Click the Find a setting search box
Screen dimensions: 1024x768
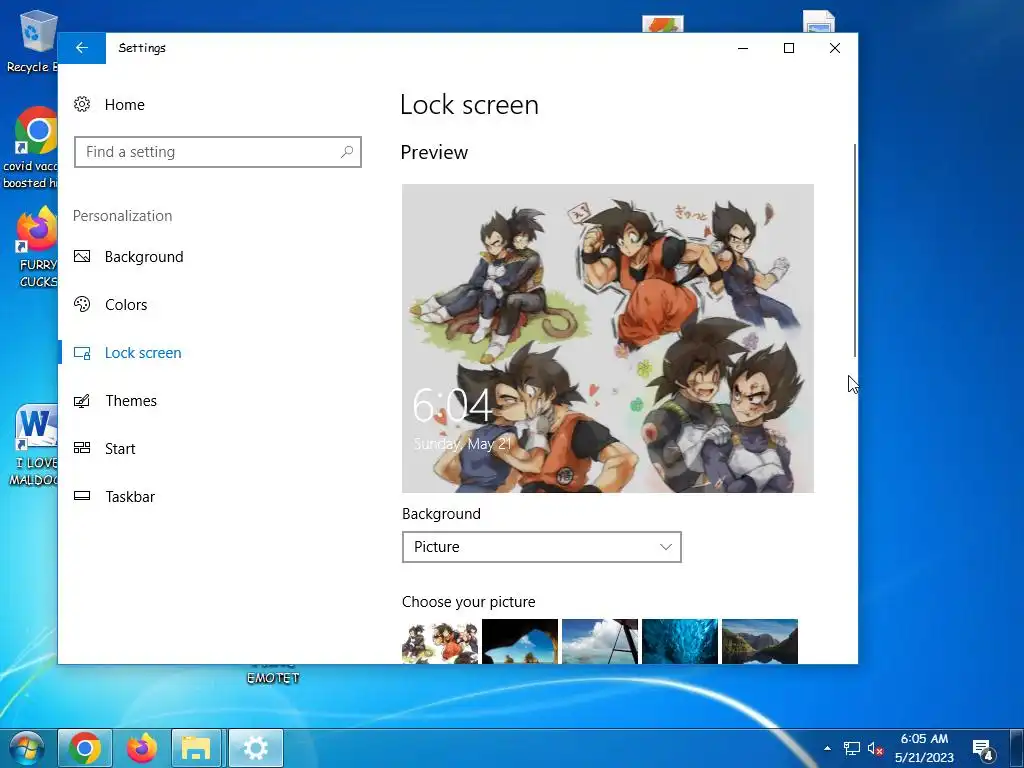pos(217,152)
